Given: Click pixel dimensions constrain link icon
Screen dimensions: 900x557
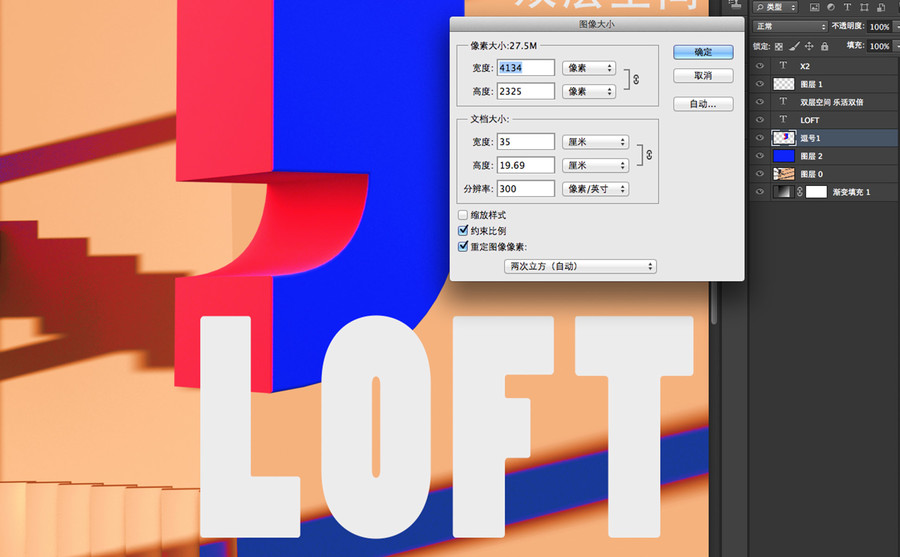Looking at the screenshot, I should [636, 79].
